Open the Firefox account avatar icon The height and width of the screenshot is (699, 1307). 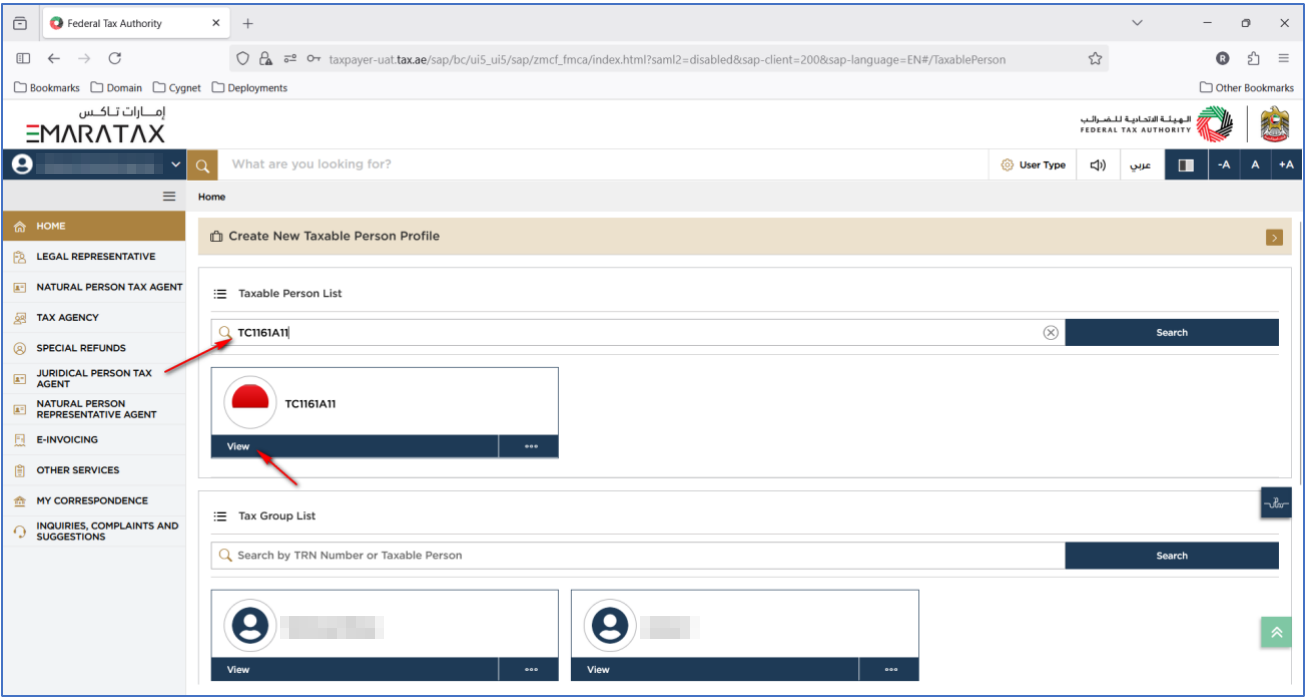click(x=1222, y=59)
